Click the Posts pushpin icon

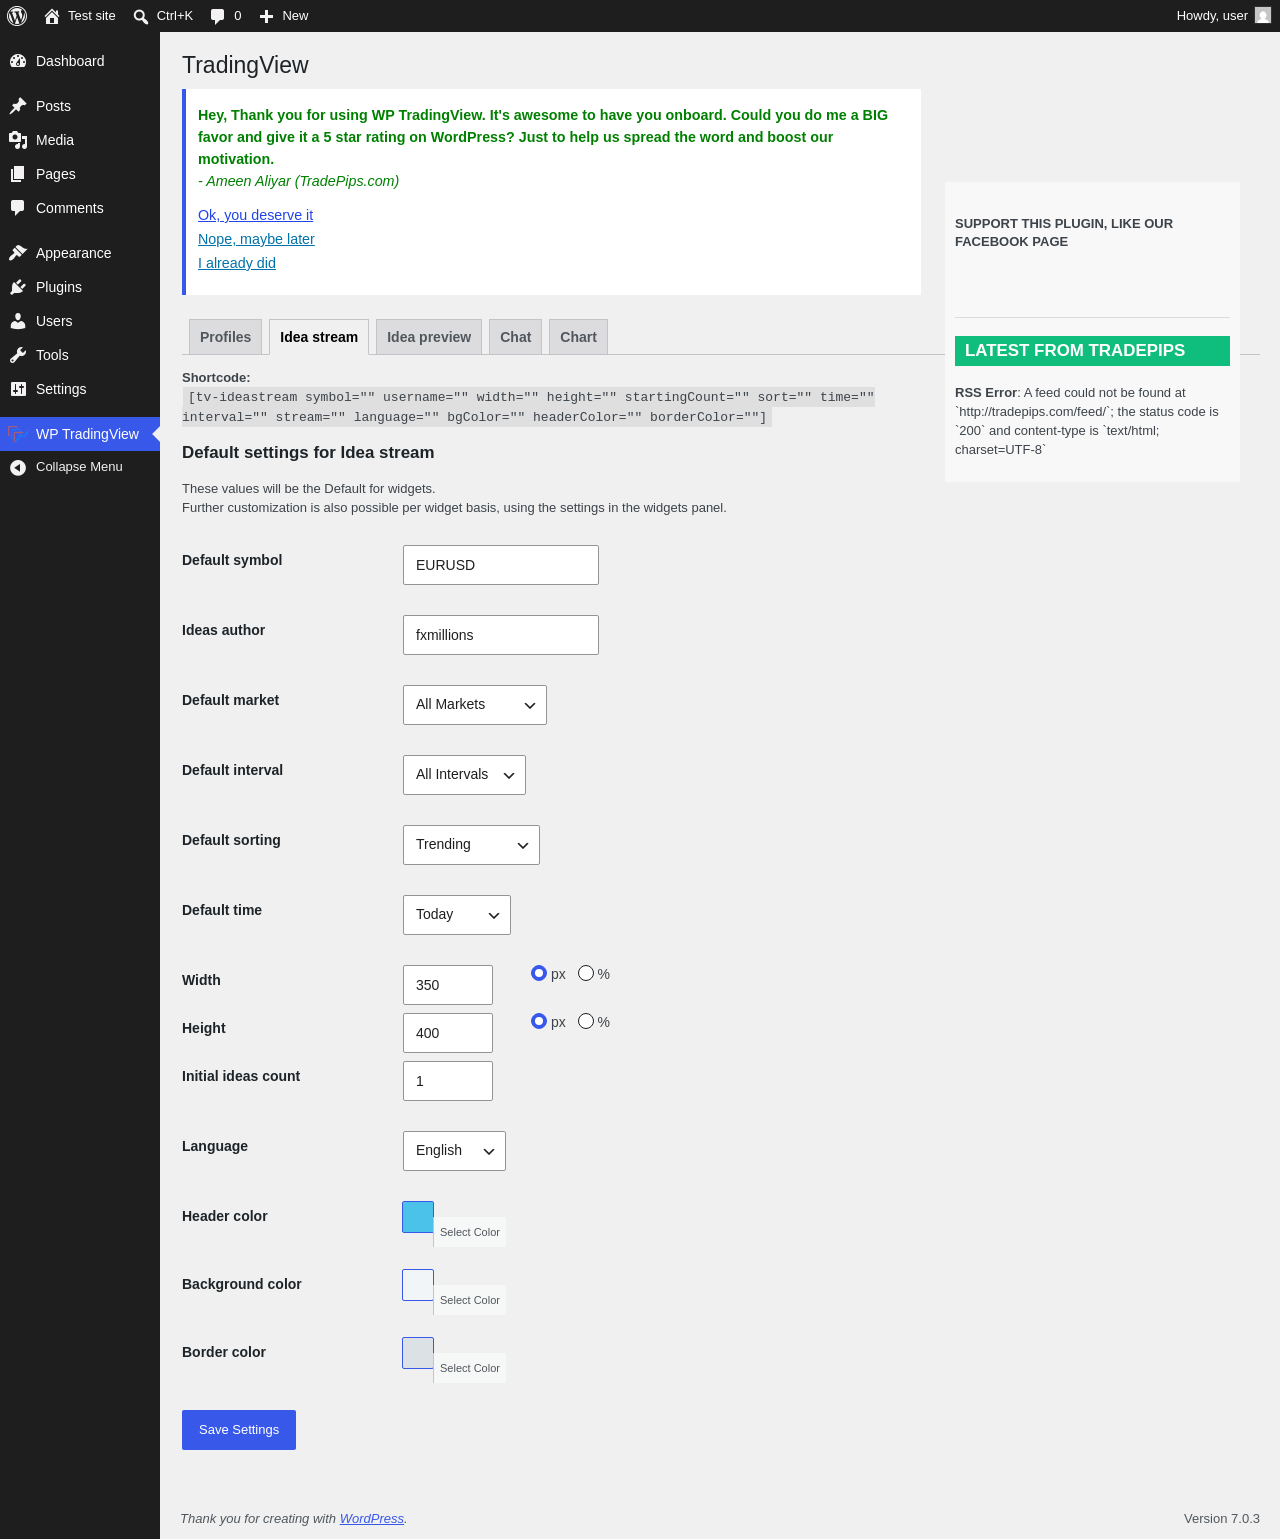tap(18, 106)
